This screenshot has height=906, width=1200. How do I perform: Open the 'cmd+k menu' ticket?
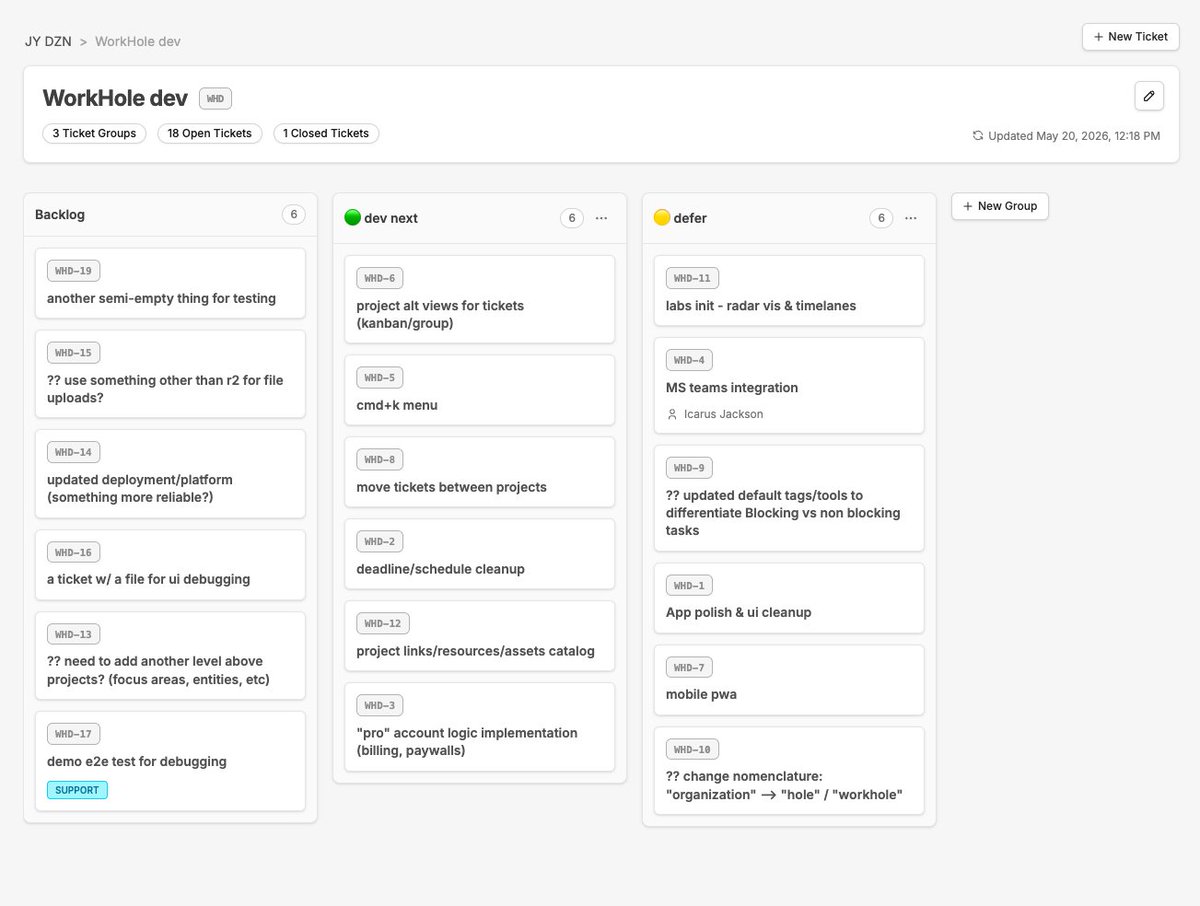click(479, 390)
